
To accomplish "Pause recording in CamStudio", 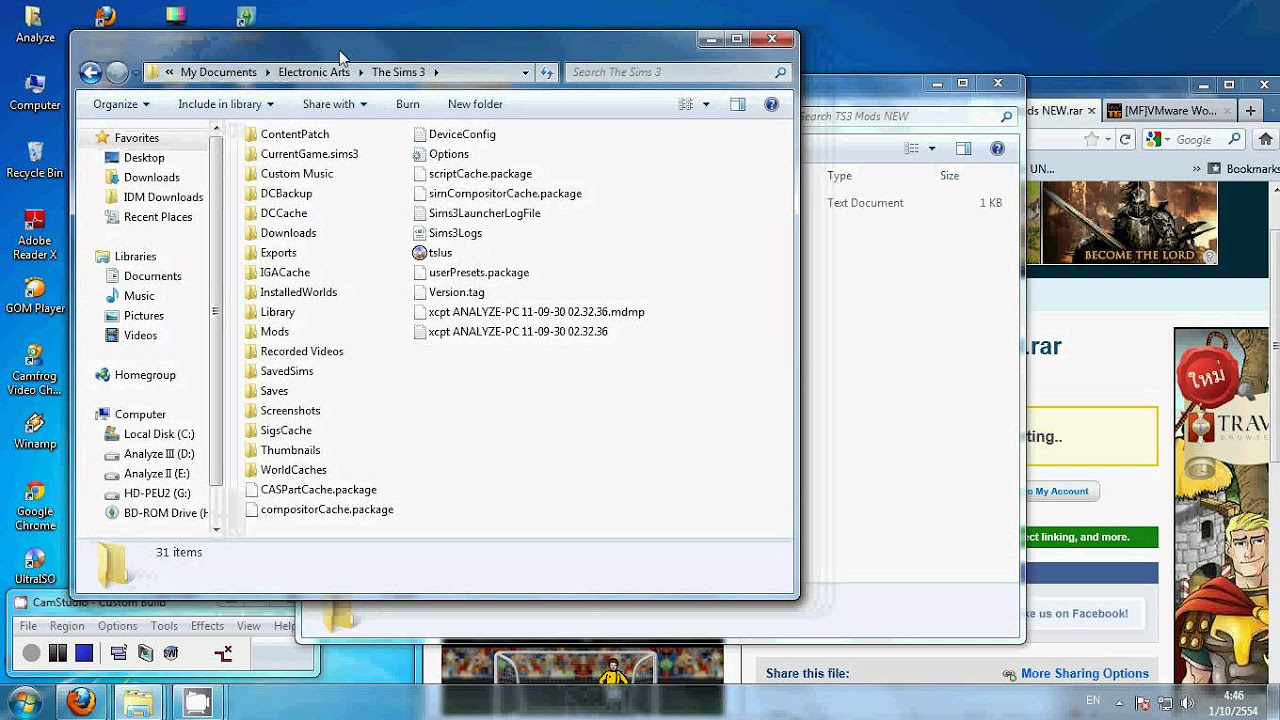I will 58,653.
